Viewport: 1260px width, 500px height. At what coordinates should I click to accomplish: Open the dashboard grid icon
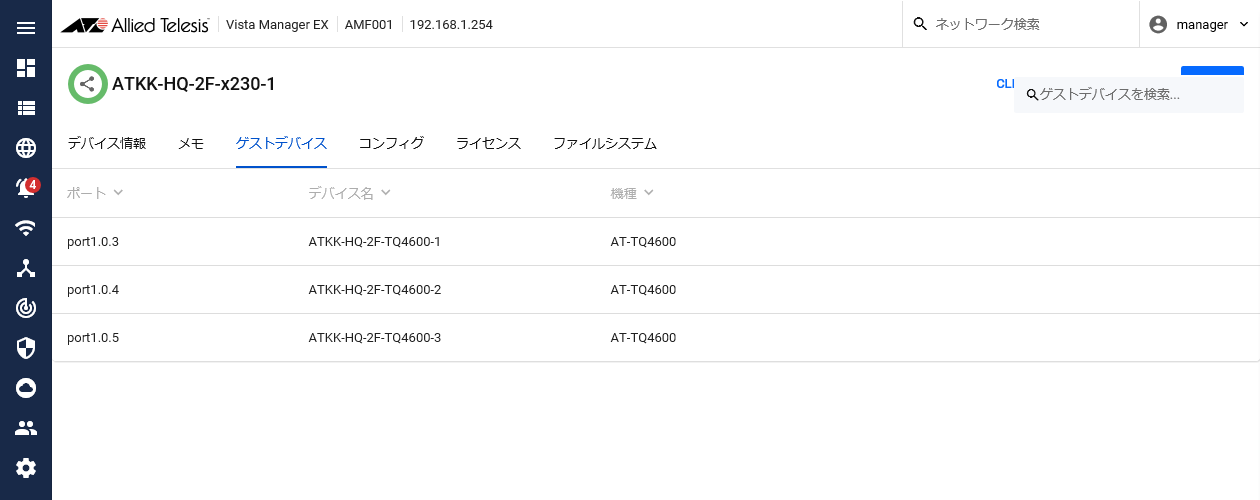pos(26,68)
